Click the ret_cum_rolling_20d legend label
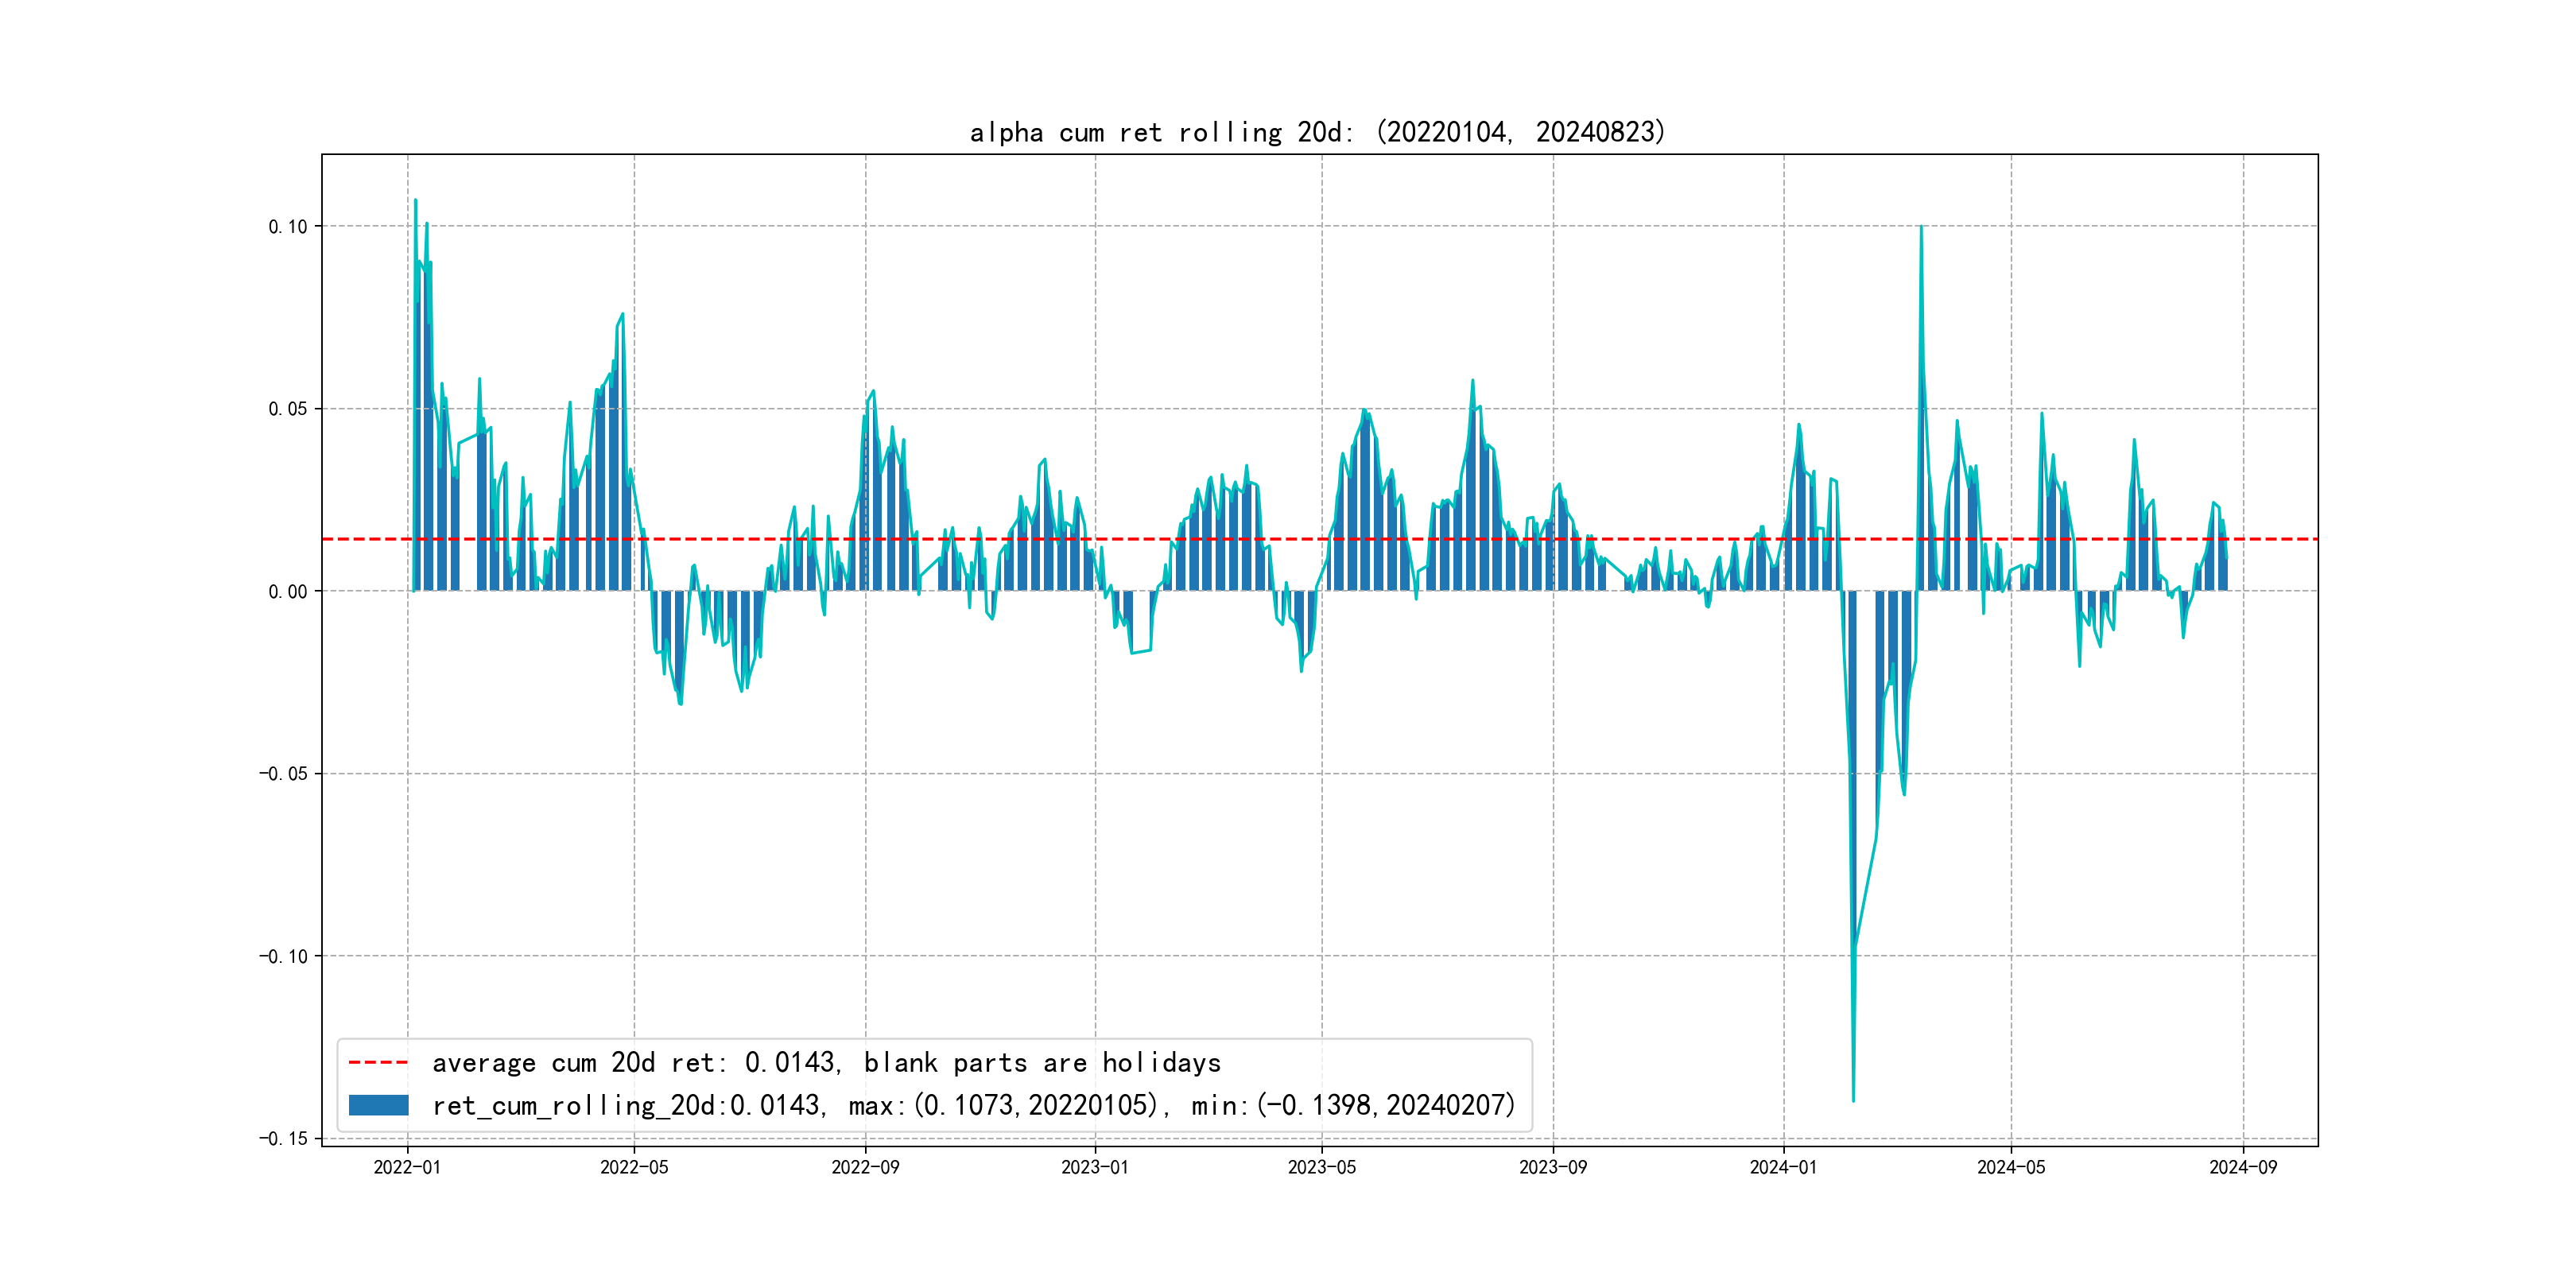2576x1288 pixels. (973, 1105)
